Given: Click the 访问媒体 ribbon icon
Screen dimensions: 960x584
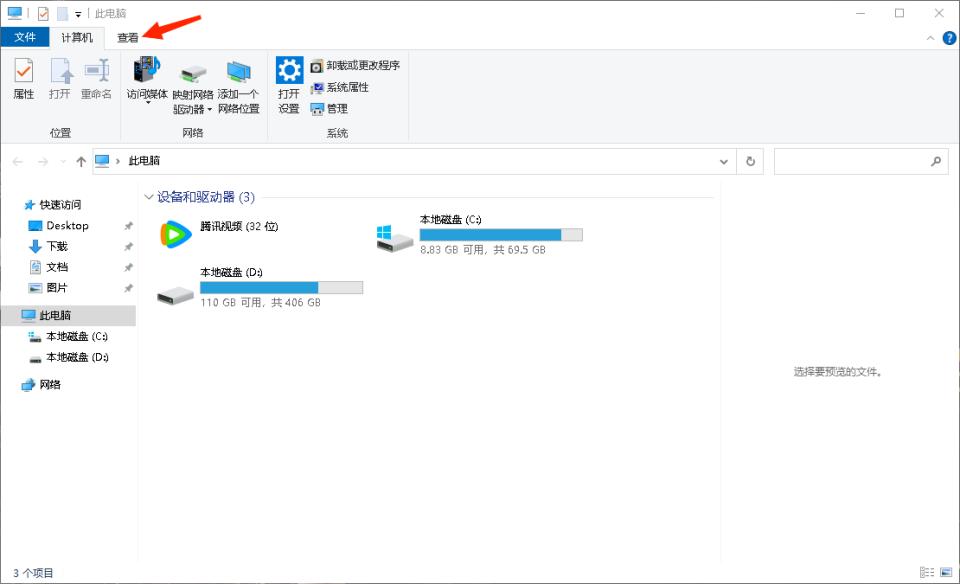Looking at the screenshot, I should [x=148, y=76].
